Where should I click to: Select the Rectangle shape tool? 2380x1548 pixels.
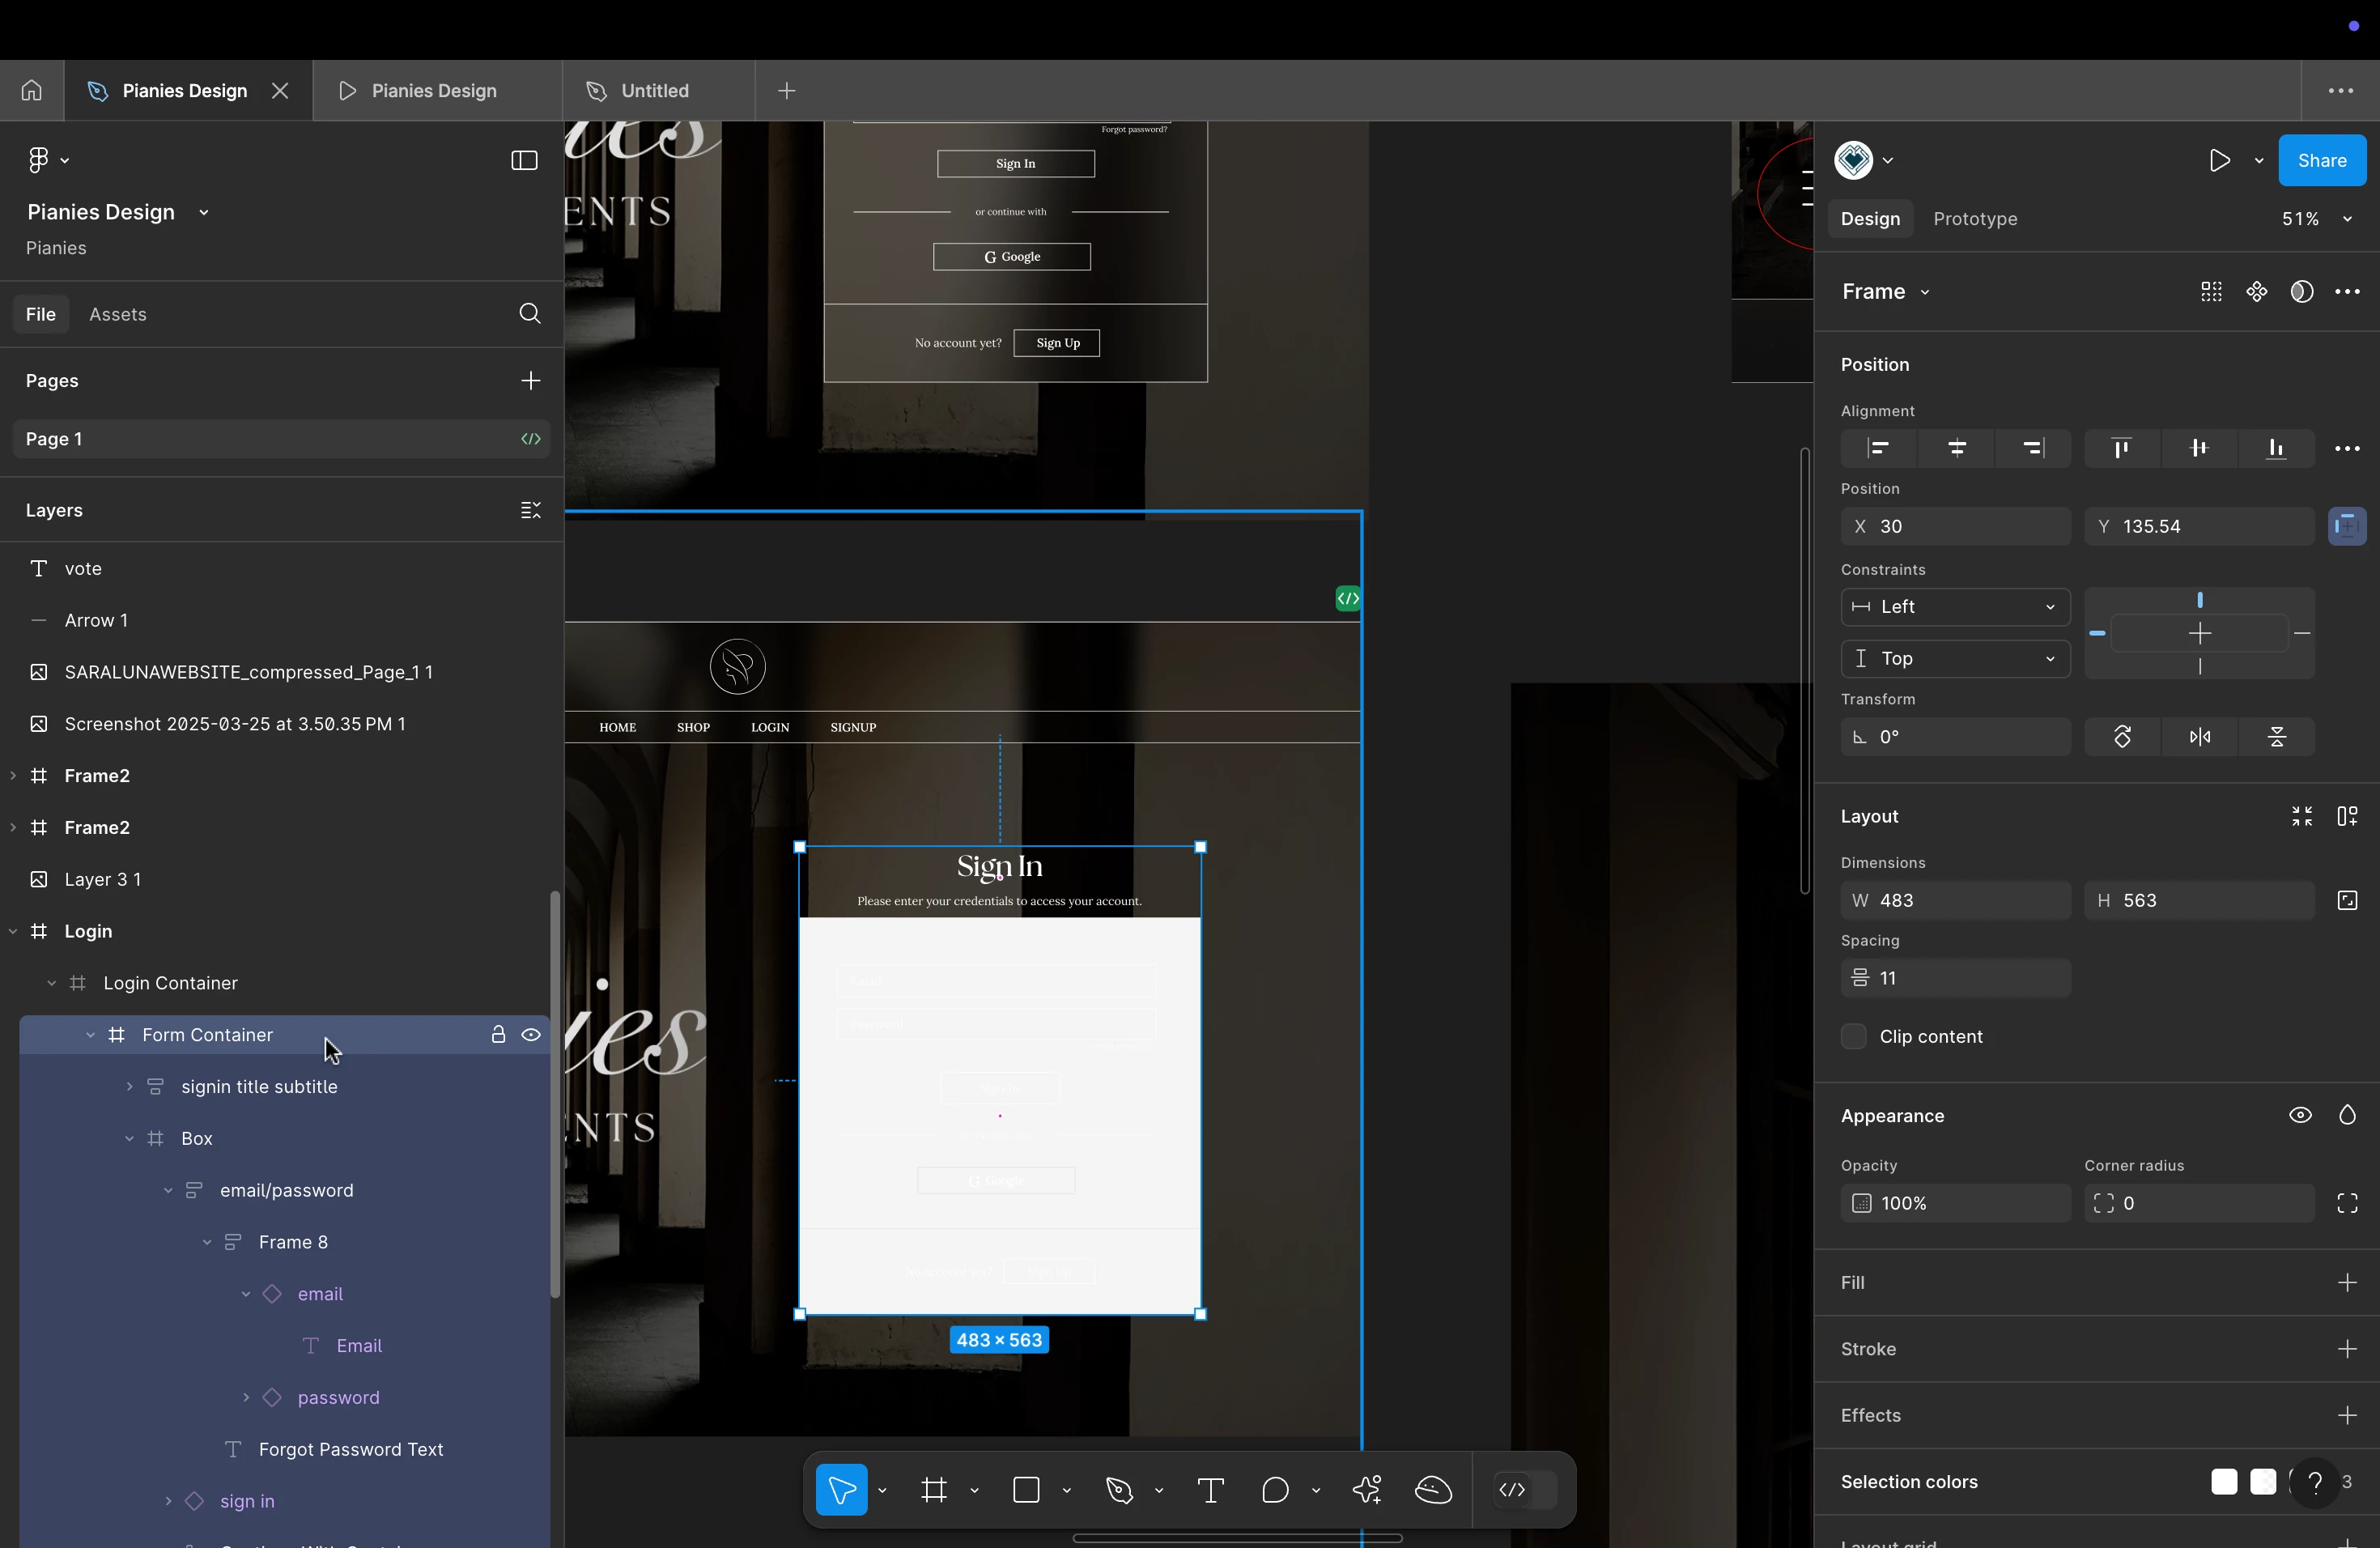[1027, 1490]
